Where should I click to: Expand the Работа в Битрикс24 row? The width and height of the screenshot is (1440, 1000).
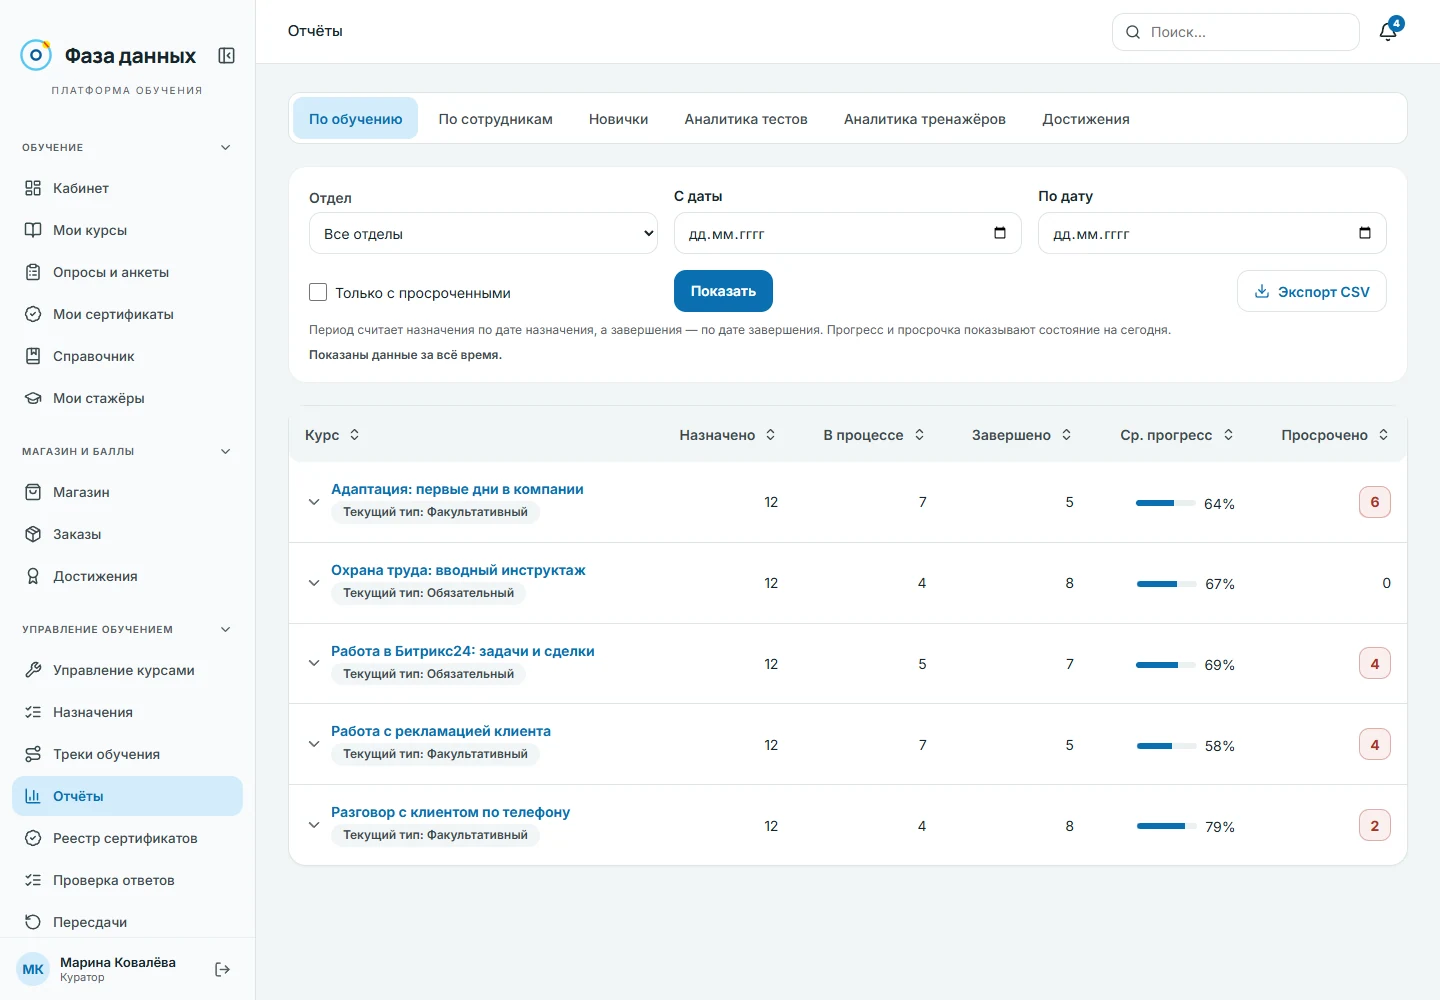coord(314,663)
